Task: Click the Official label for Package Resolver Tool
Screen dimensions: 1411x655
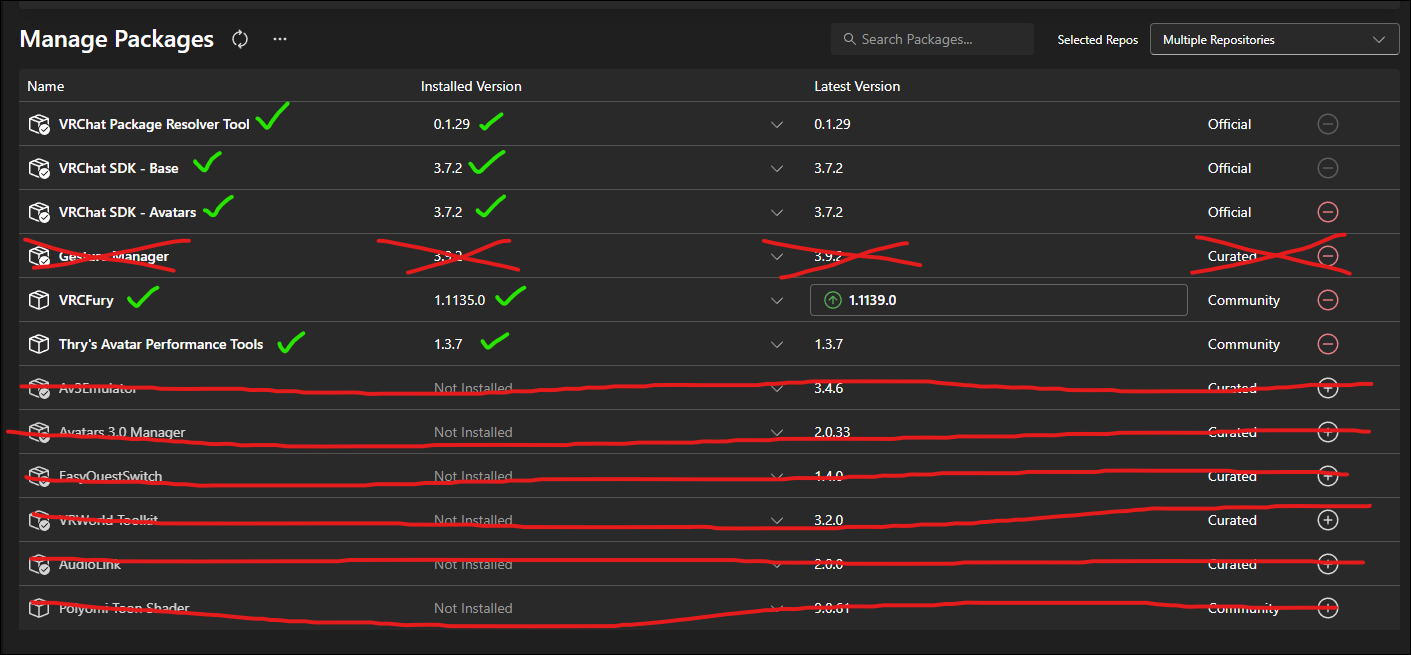Action: [1229, 124]
